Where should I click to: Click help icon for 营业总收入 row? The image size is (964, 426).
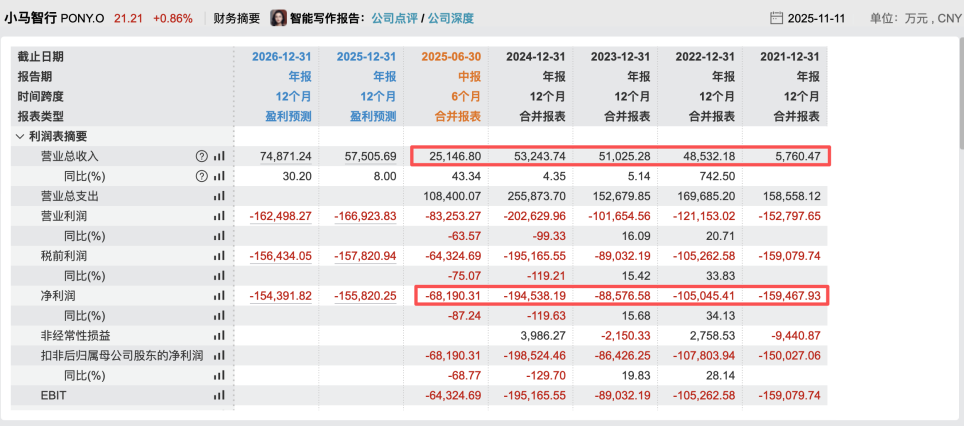click(x=201, y=157)
